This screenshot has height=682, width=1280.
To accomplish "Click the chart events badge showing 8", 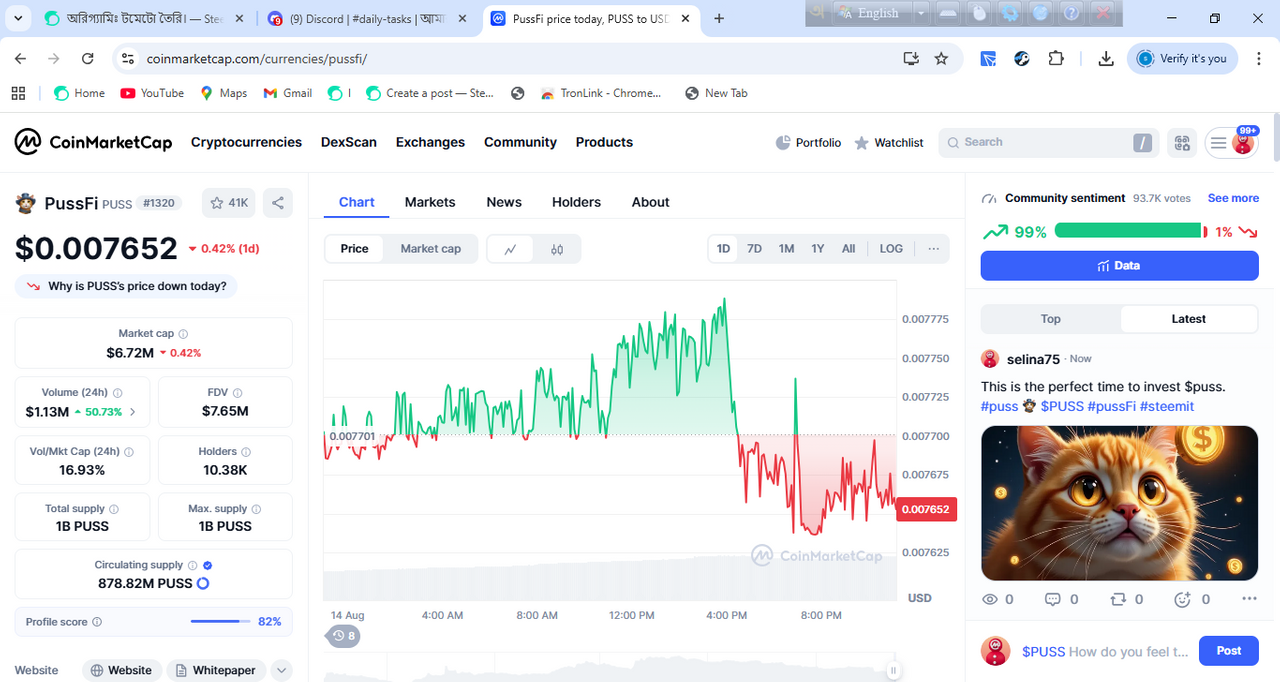I will coord(344,635).
